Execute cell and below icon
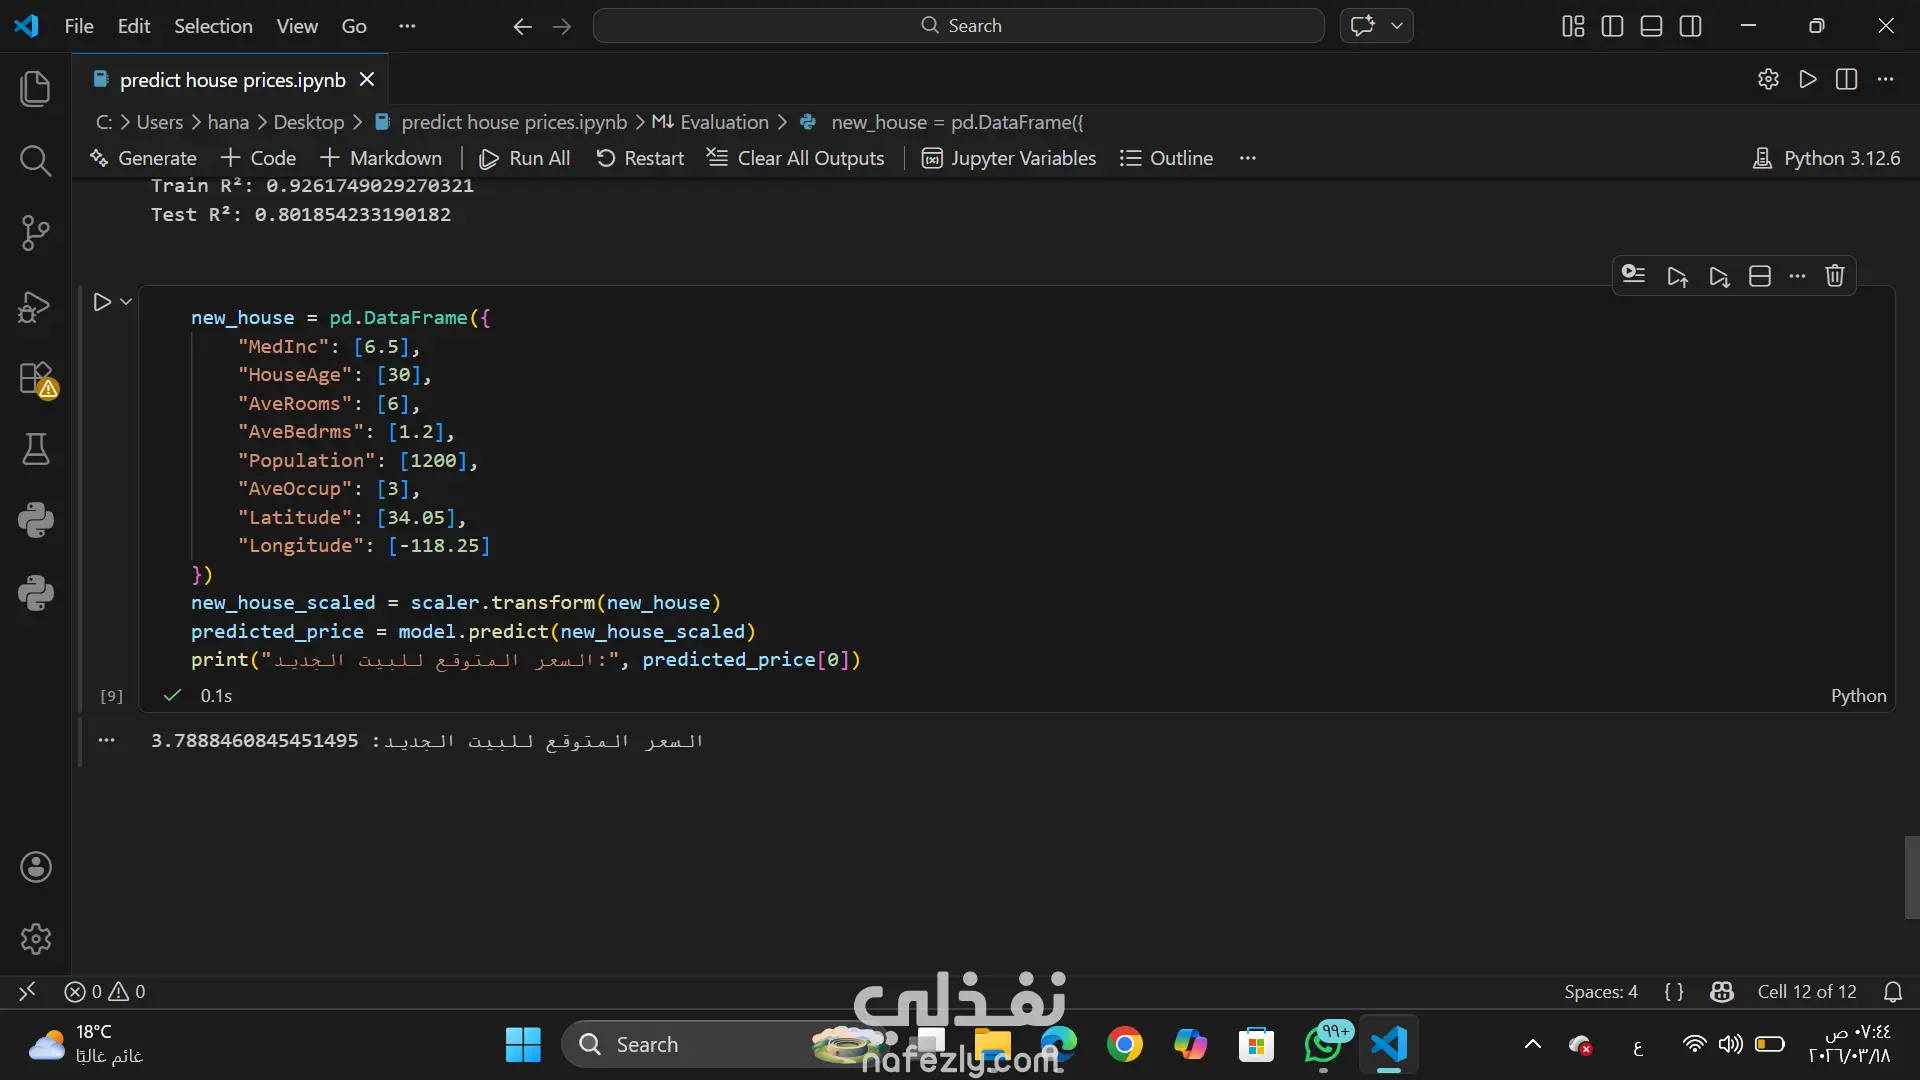The image size is (1920, 1080). tap(1719, 276)
